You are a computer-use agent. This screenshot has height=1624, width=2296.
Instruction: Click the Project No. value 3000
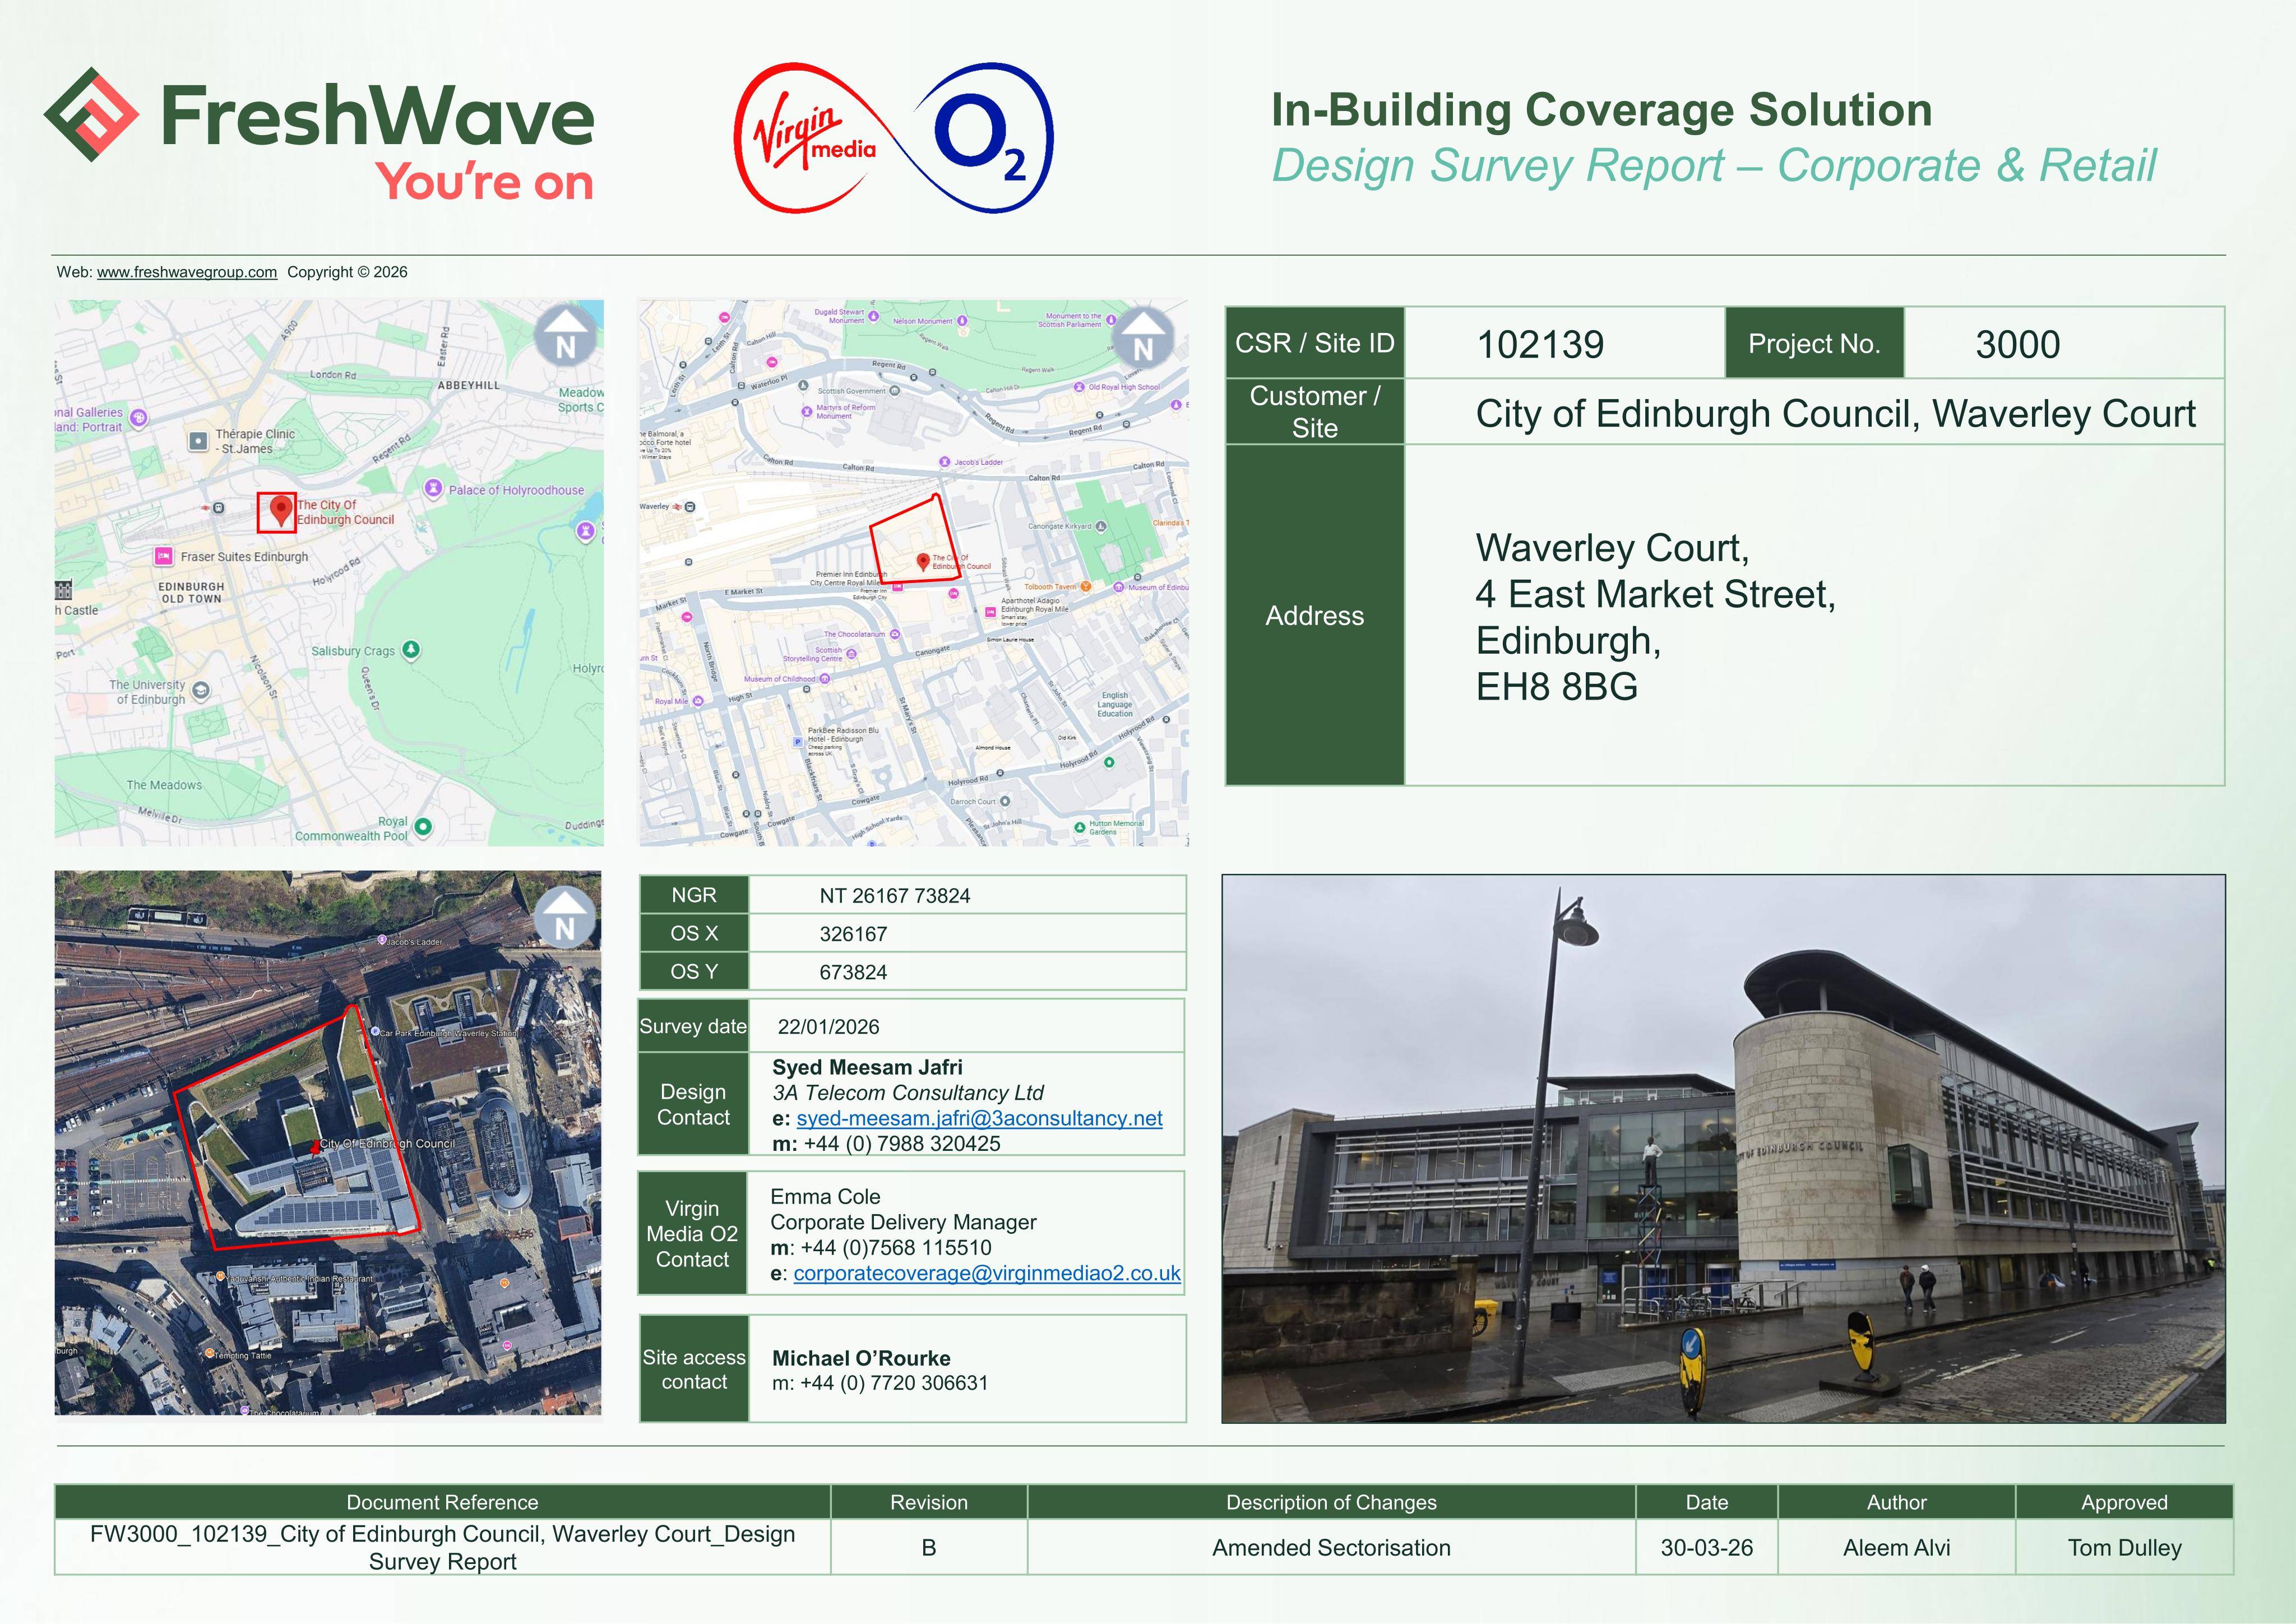tap(2017, 344)
